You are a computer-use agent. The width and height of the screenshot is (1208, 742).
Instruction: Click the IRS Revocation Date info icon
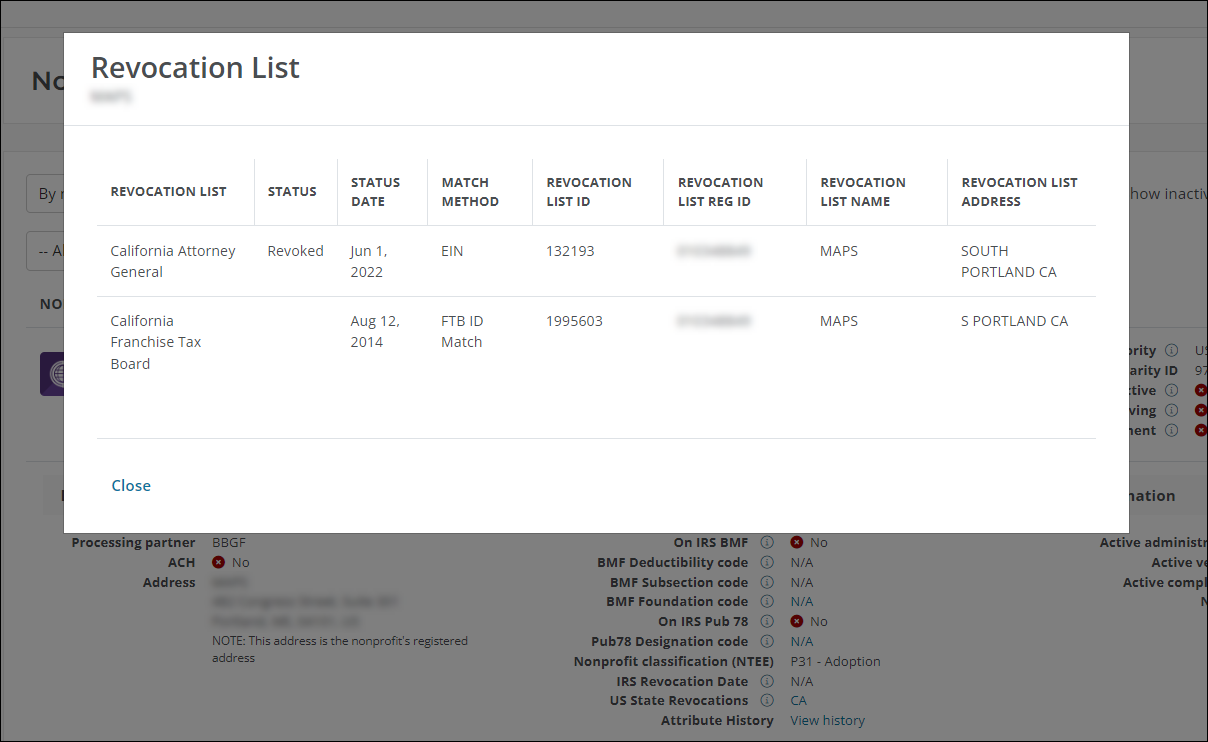pos(767,681)
